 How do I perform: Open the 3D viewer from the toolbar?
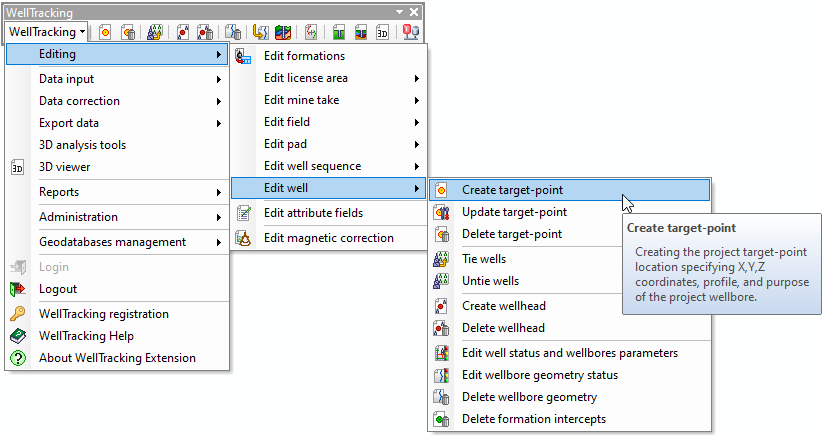[x=383, y=33]
